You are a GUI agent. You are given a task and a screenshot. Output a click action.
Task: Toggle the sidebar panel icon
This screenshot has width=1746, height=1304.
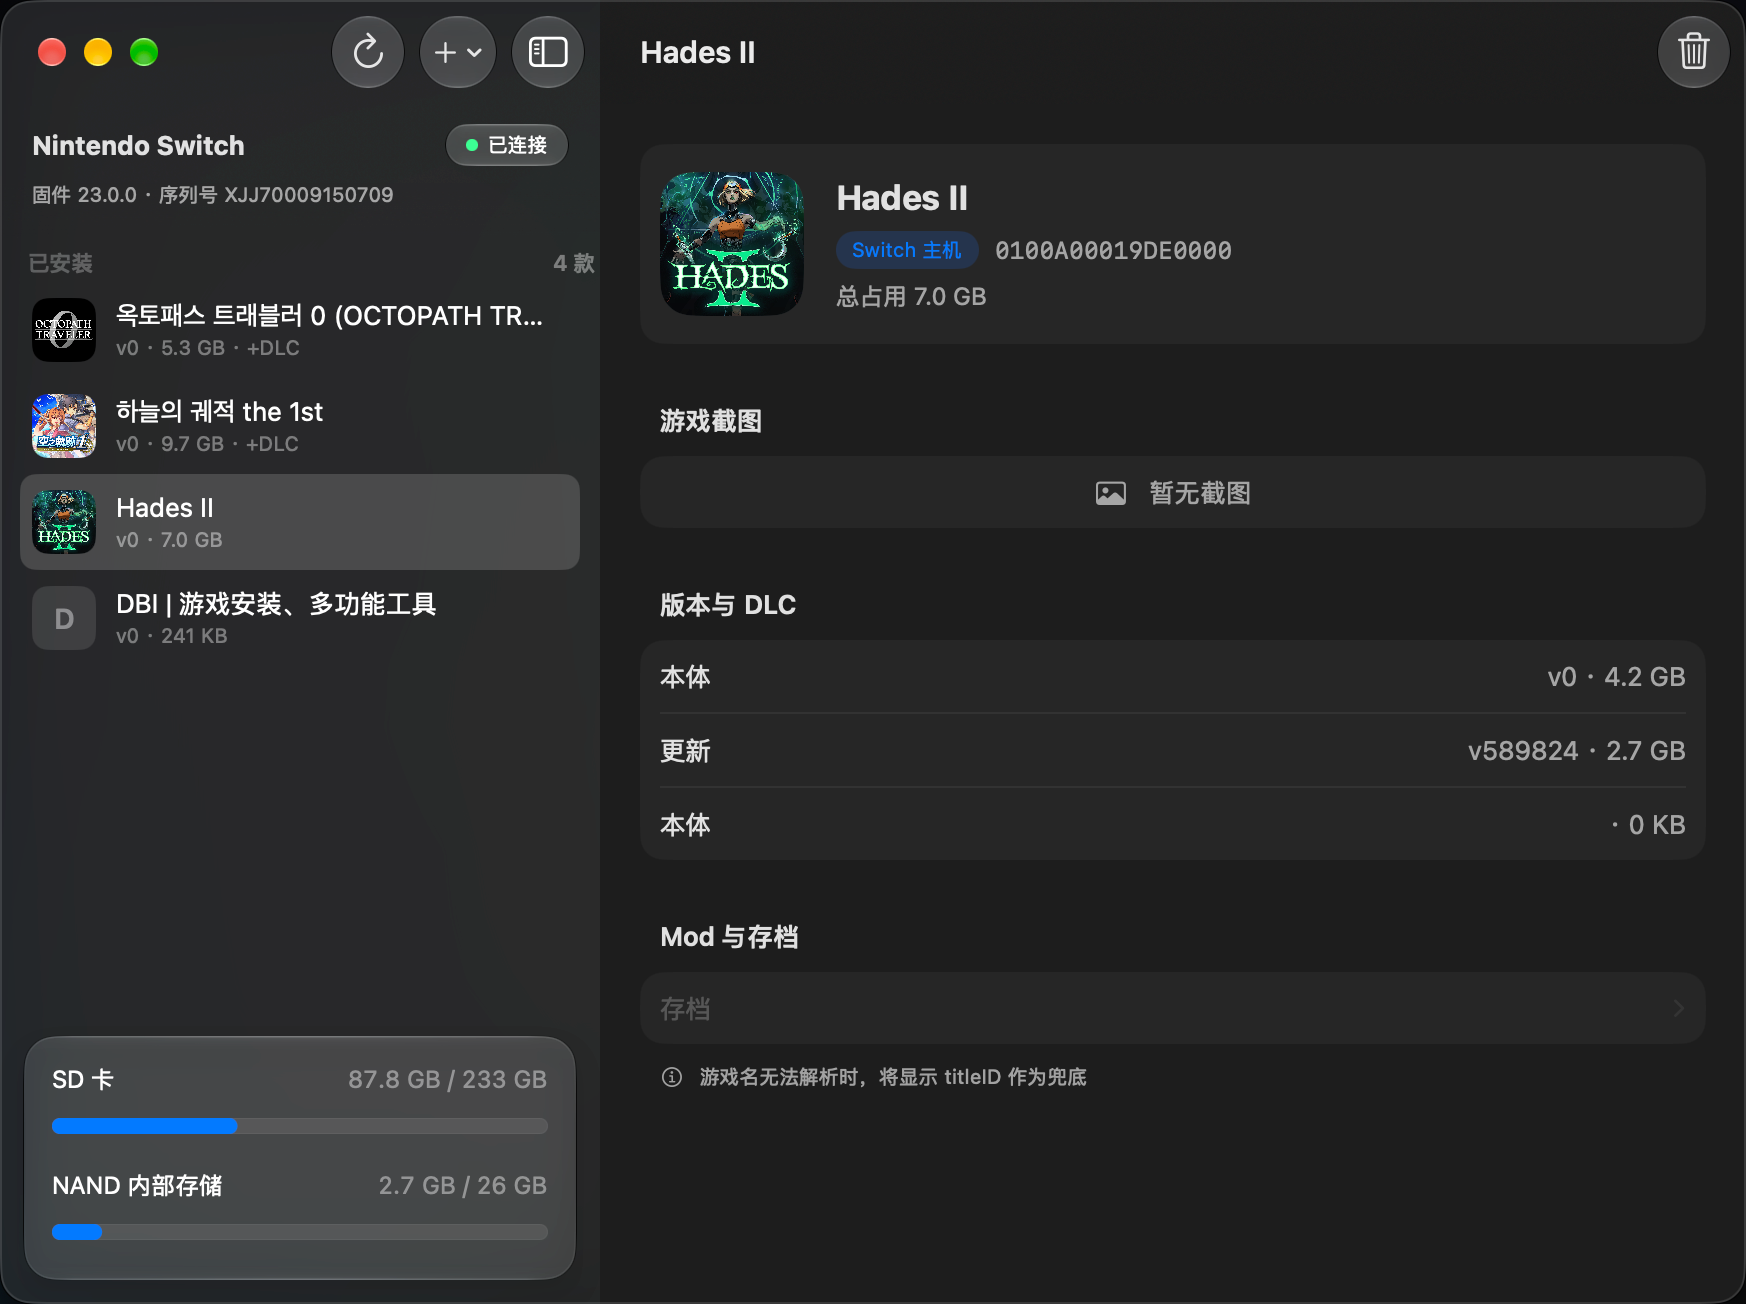(x=548, y=52)
